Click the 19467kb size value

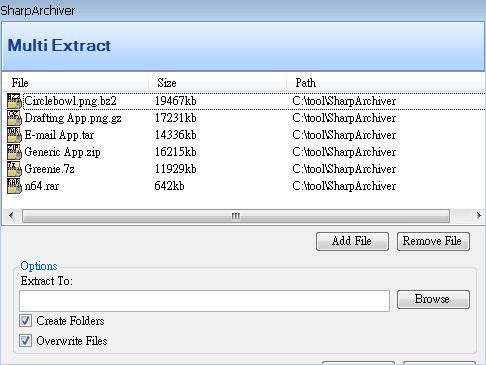175,101
